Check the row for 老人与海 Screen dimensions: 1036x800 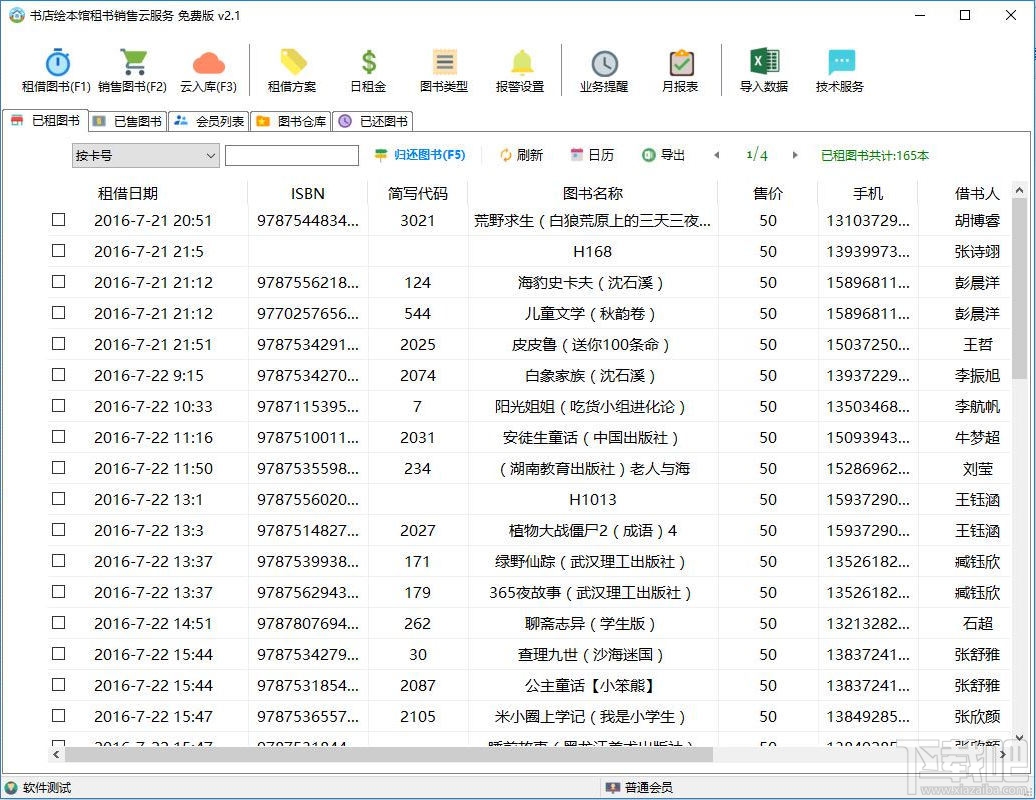tap(59, 468)
